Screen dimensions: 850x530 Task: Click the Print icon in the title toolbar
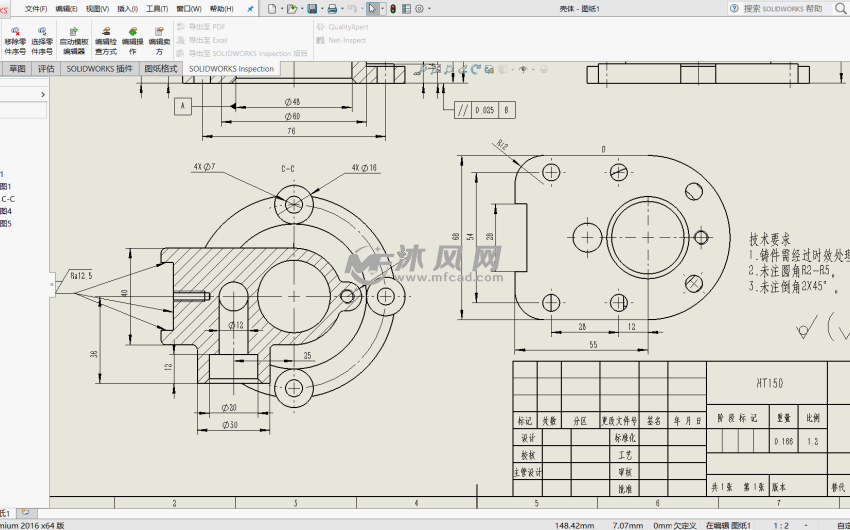(x=333, y=8)
